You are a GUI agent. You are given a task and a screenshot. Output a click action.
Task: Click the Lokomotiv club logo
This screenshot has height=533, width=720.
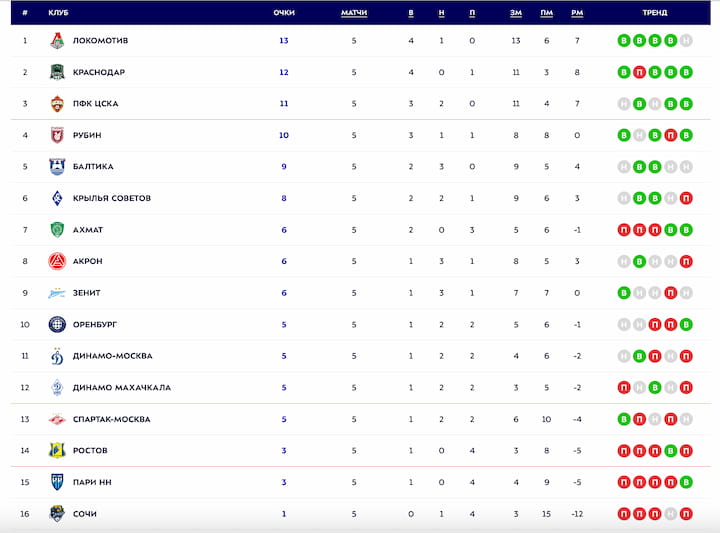point(57,40)
